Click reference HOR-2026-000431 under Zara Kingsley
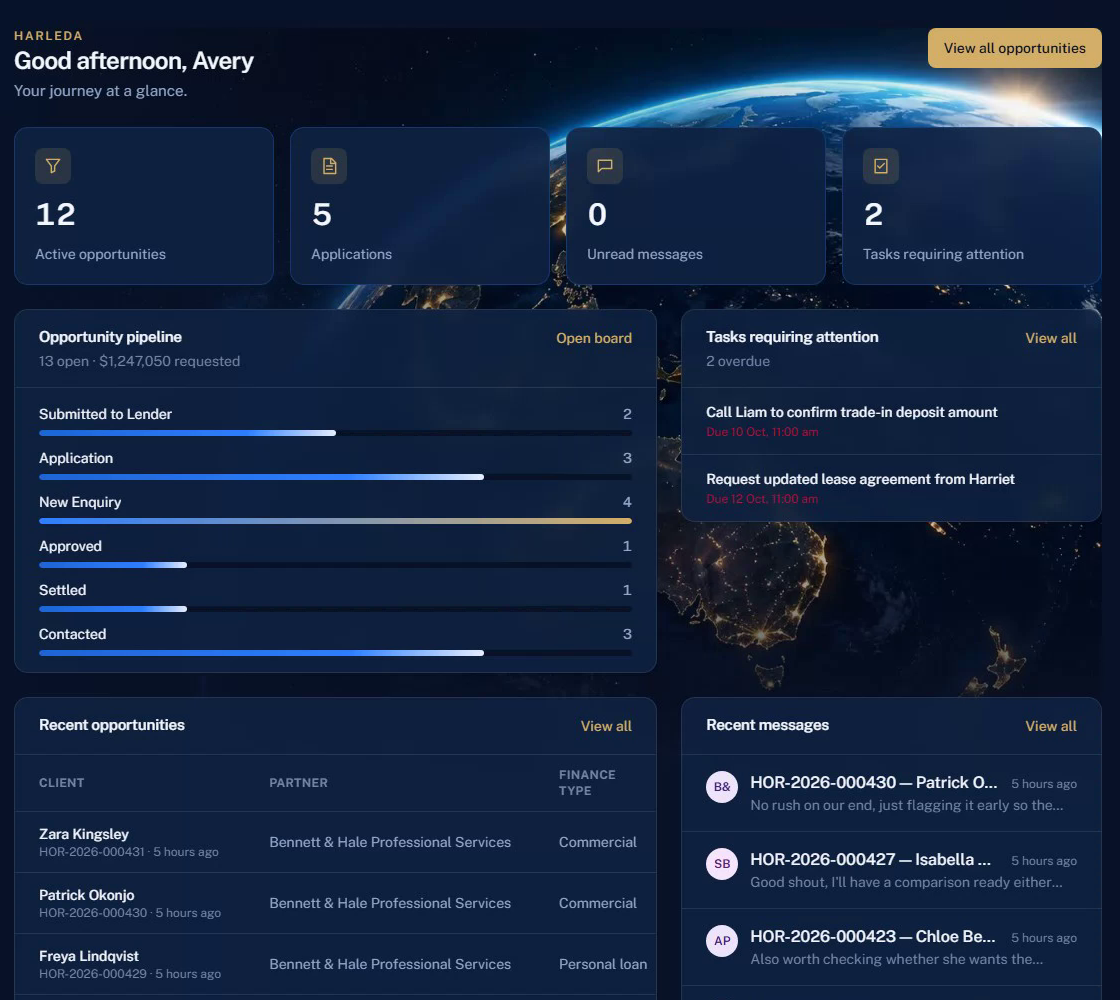This screenshot has width=1120, height=1000. pyautogui.click(x=91, y=852)
